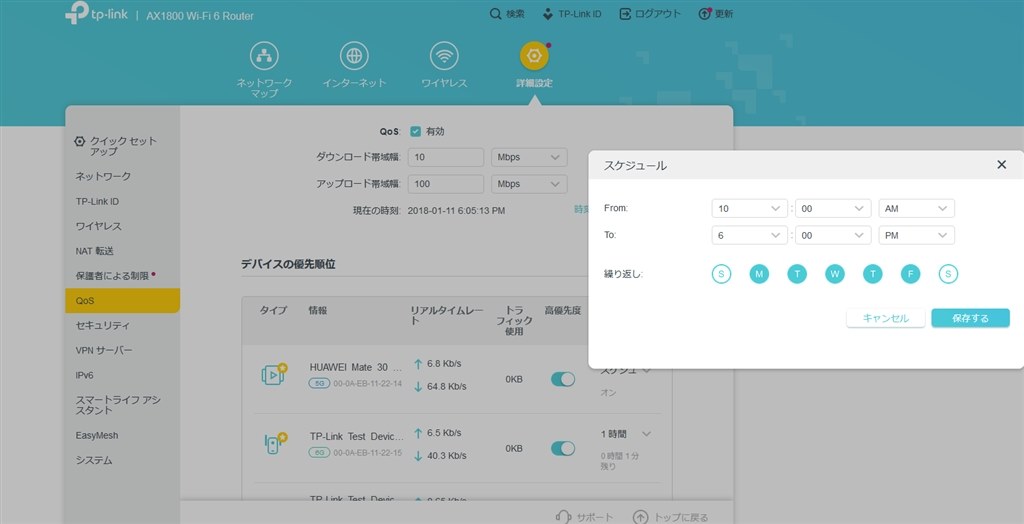Toggle Wednesday in repeat days

pos(835,274)
